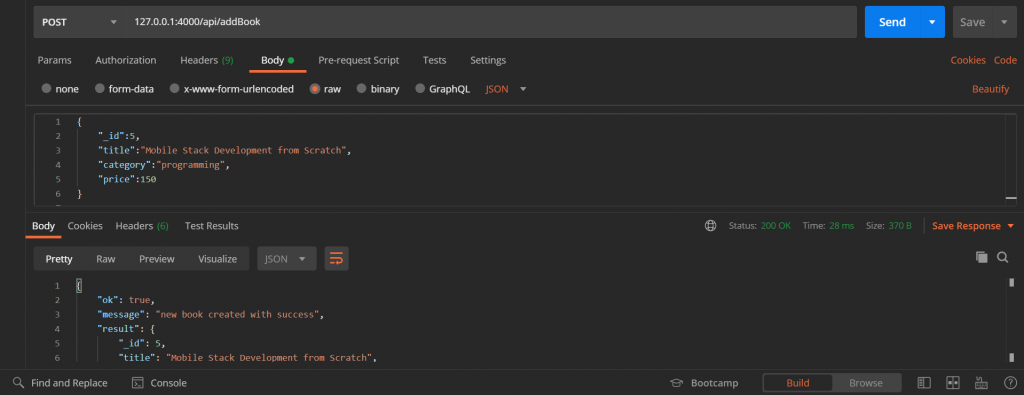The height and width of the screenshot is (395, 1024).
Task: Click the response pane vertical scrollbar
Action: pos(1012,320)
